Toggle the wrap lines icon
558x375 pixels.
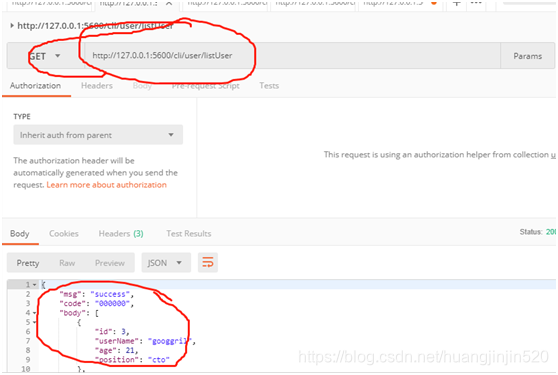tap(208, 263)
